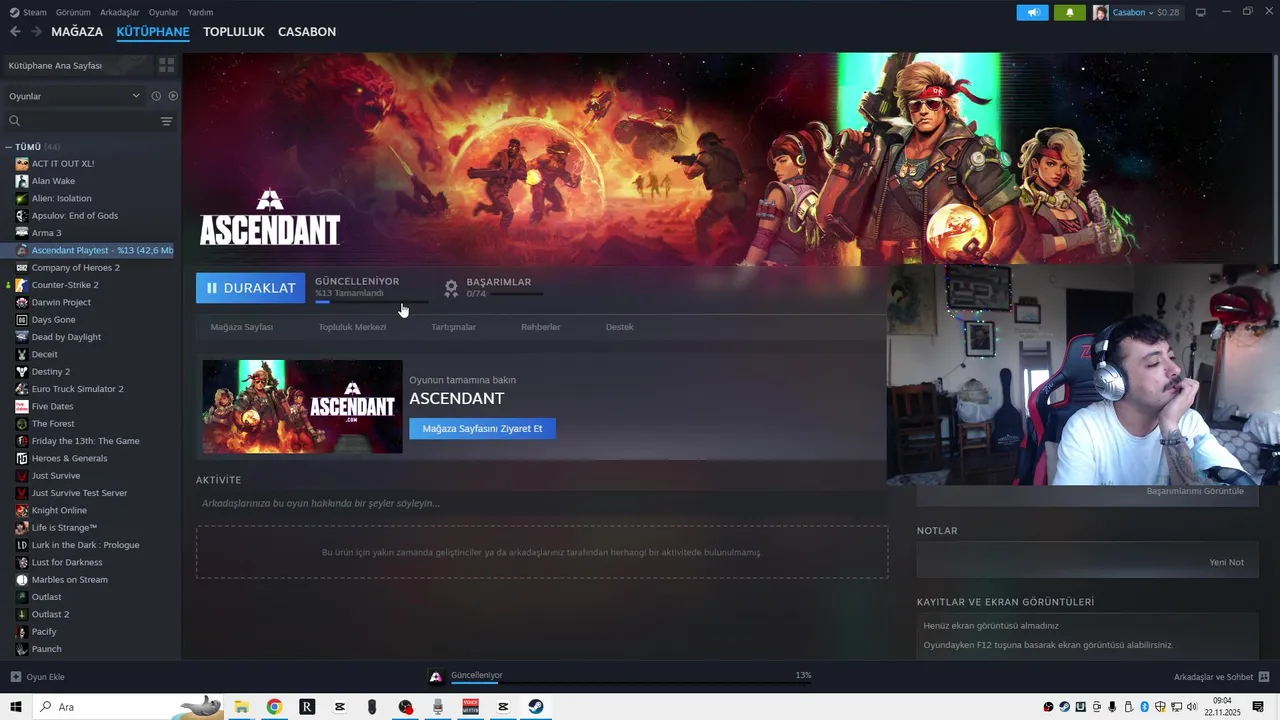Viewport: 1280px width, 720px height.
Task: Click the ready-to-play filter icon
Action: [173, 96]
